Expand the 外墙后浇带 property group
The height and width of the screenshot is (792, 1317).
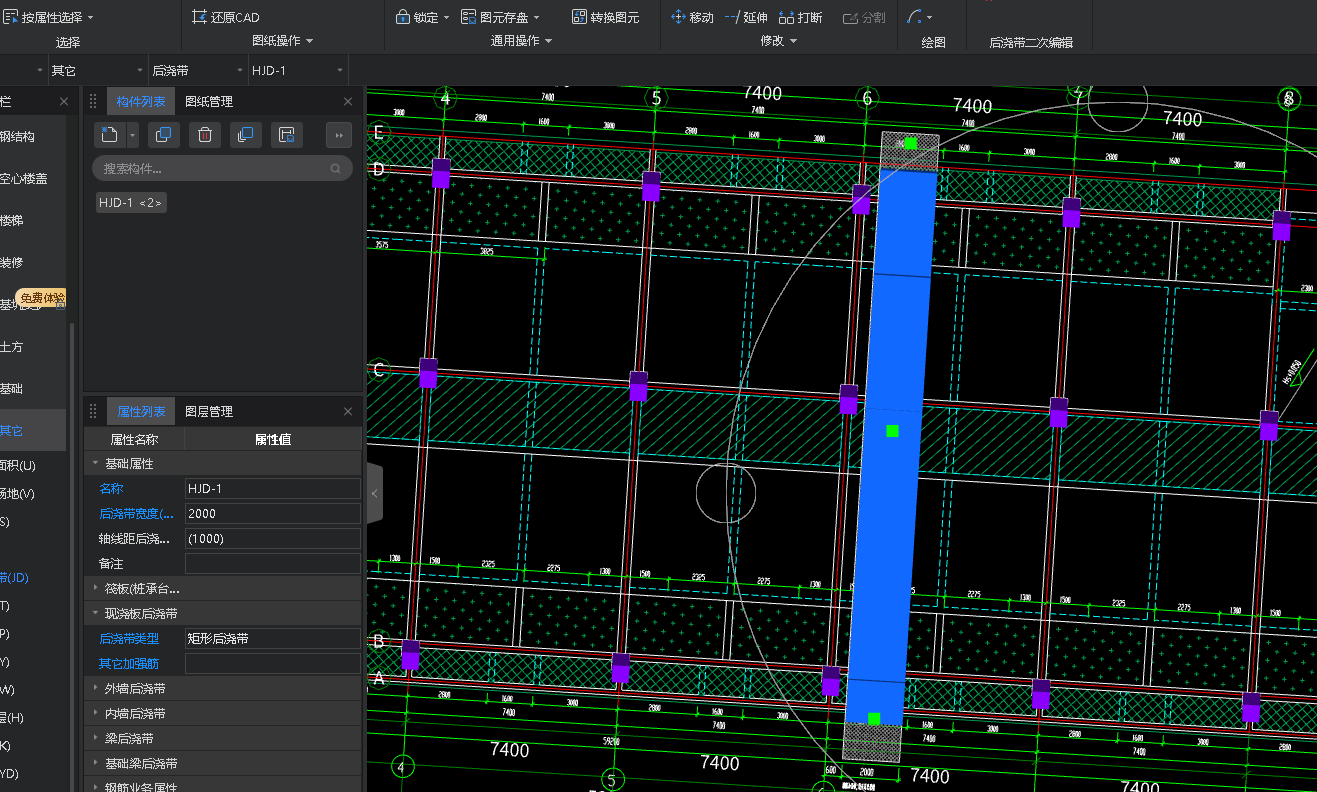[135, 689]
